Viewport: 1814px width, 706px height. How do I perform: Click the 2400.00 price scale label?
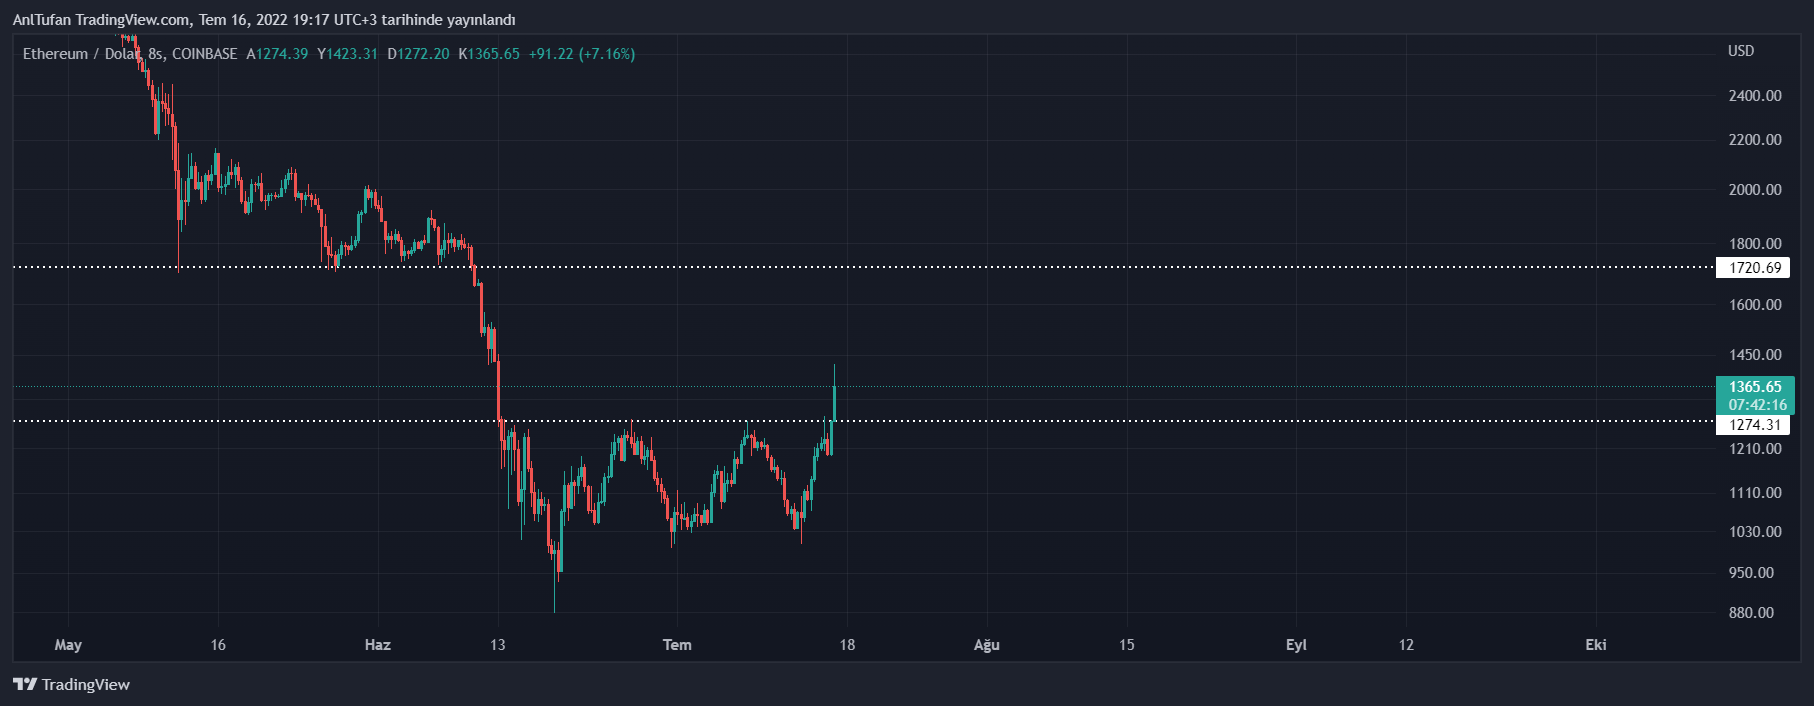click(1755, 96)
